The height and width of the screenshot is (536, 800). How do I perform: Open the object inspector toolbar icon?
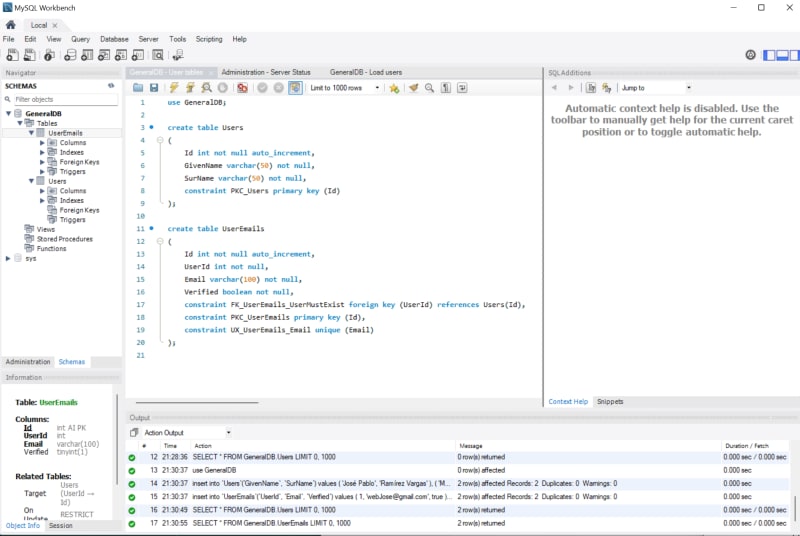pyautogui.click(x=49, y=55)
